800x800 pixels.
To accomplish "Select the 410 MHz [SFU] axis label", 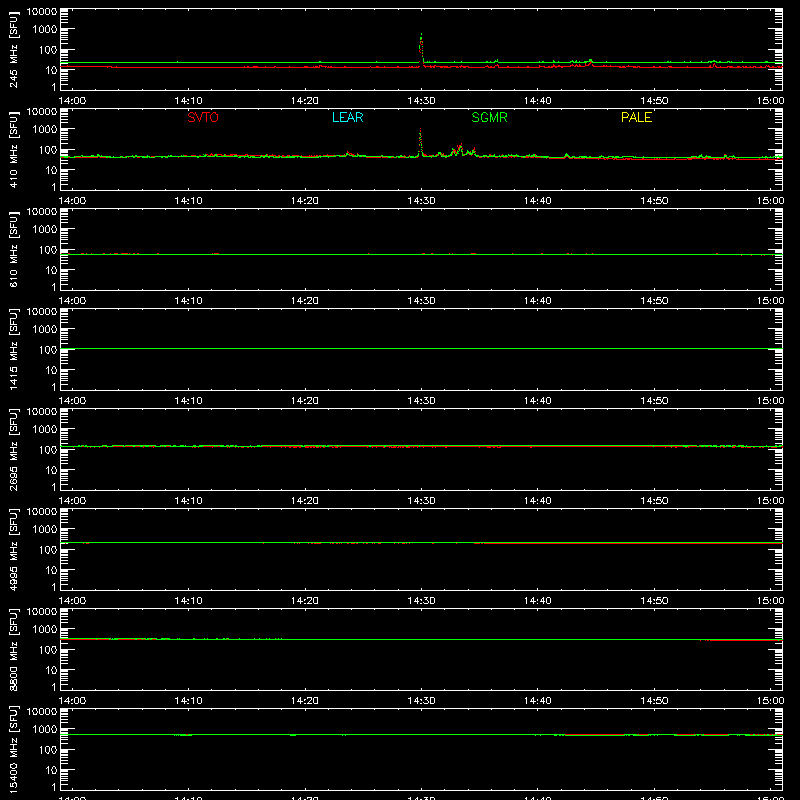I will pos(13,149).
